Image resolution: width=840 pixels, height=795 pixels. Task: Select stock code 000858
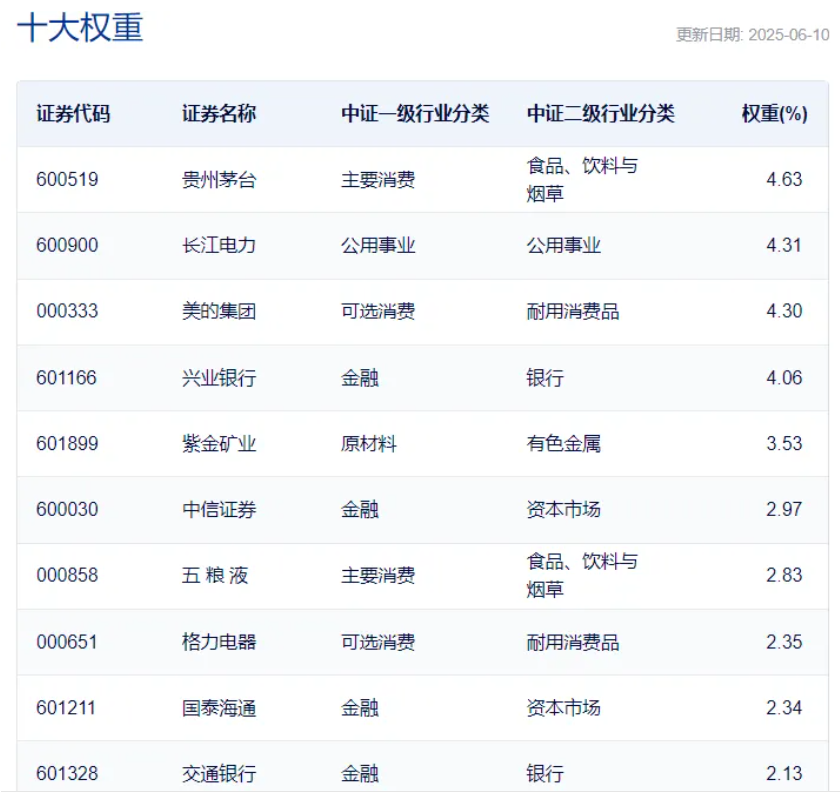pos(68,575)
